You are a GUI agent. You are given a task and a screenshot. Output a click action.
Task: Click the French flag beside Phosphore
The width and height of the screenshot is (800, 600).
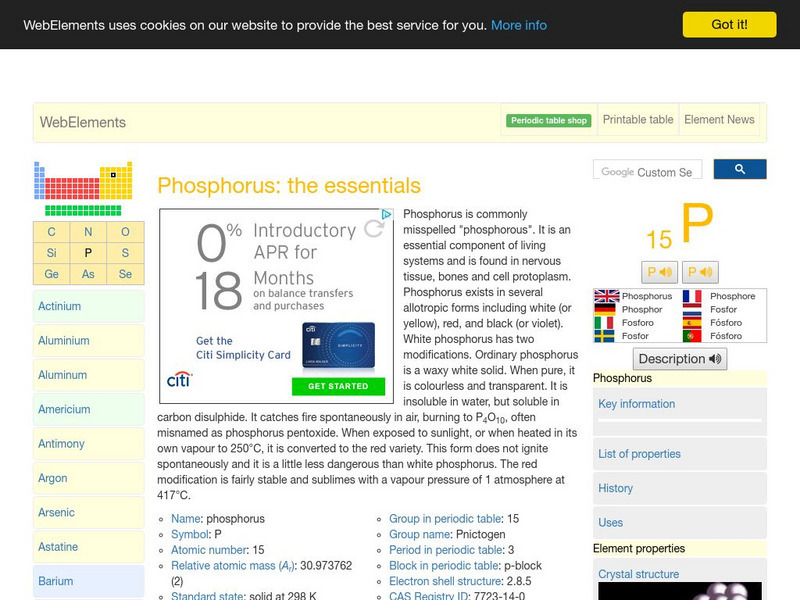(x=692, y=297)
